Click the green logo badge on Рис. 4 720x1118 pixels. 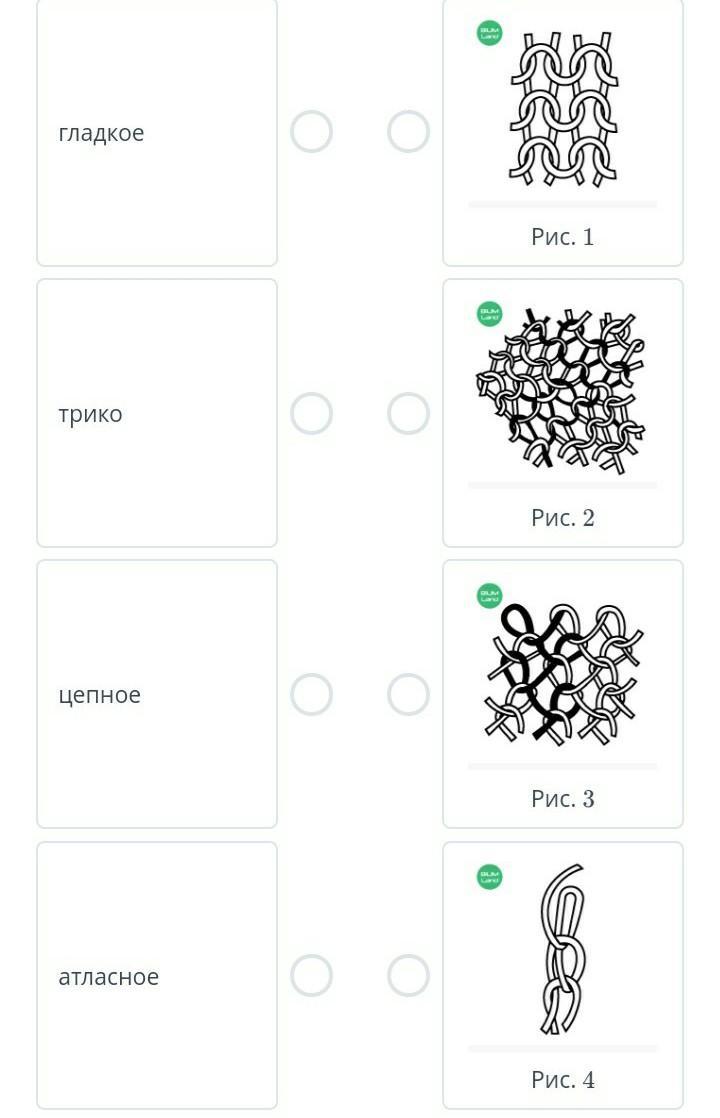(490, 876)
